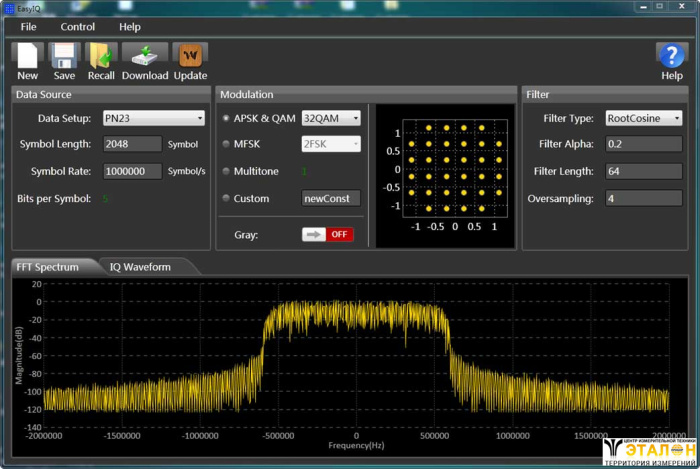Click the Update waveform icon
700x469 pixels.
(190, 56)
